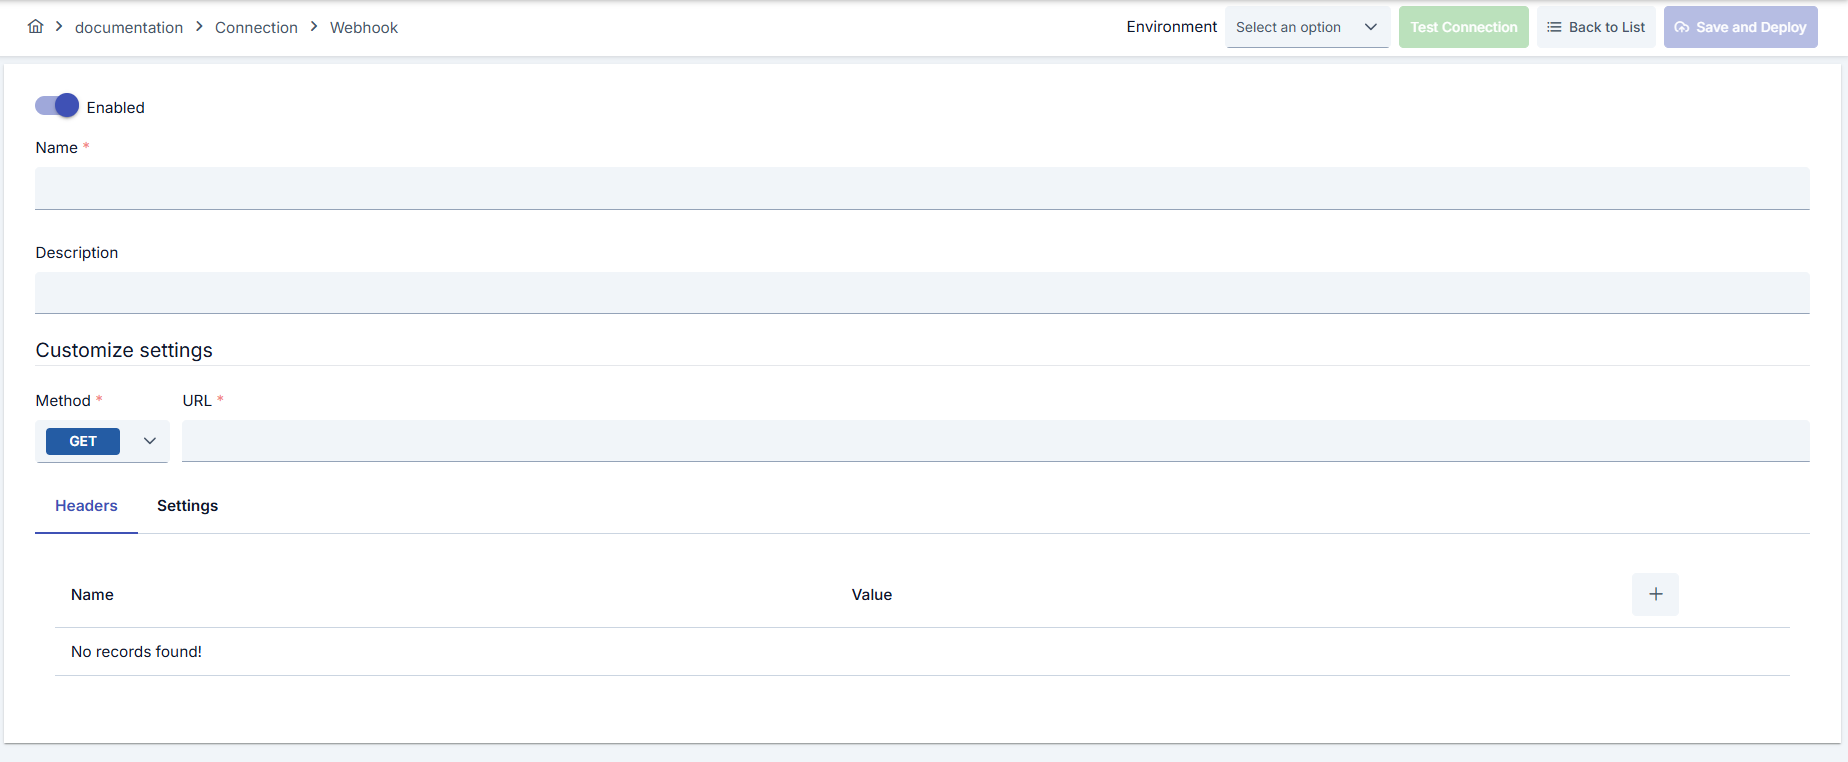Viewport: 1848px width, 762px height.
Task: Open the documentation breadcrumb link
Action: 129,28
